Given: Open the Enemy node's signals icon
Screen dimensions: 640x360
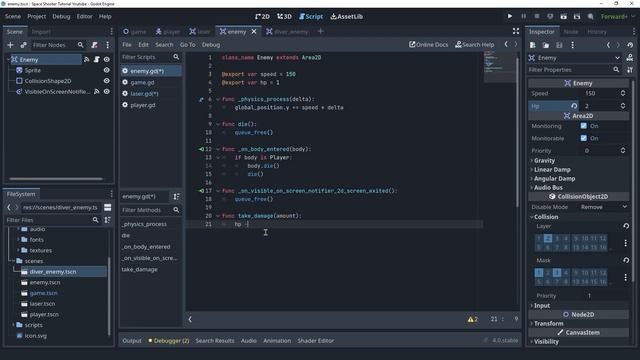Looking at the screenshot, I should pos(87,60).
